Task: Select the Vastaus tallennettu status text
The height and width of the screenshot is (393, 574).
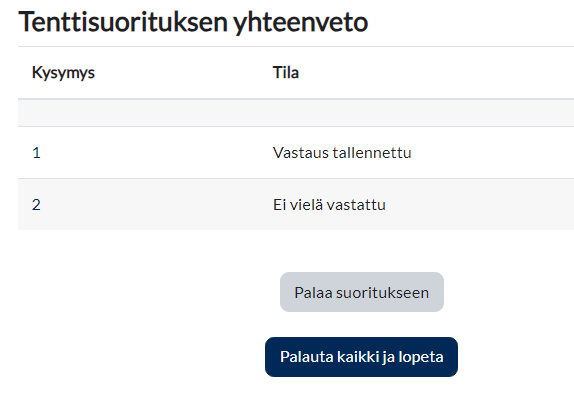Action: click(342, 153)
